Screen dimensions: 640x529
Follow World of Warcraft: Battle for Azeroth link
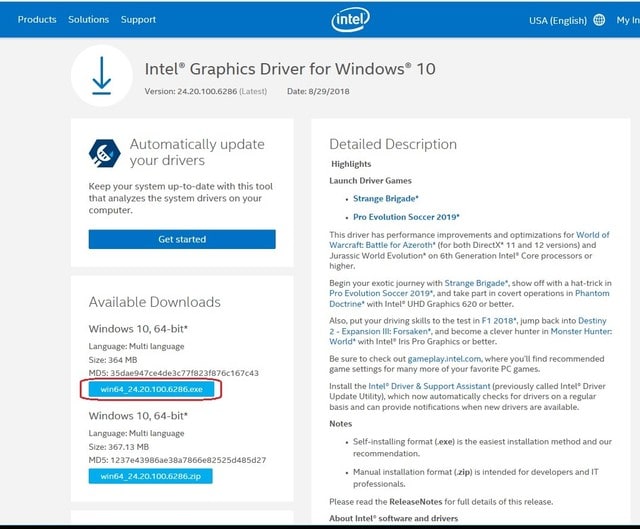[469, 240]
